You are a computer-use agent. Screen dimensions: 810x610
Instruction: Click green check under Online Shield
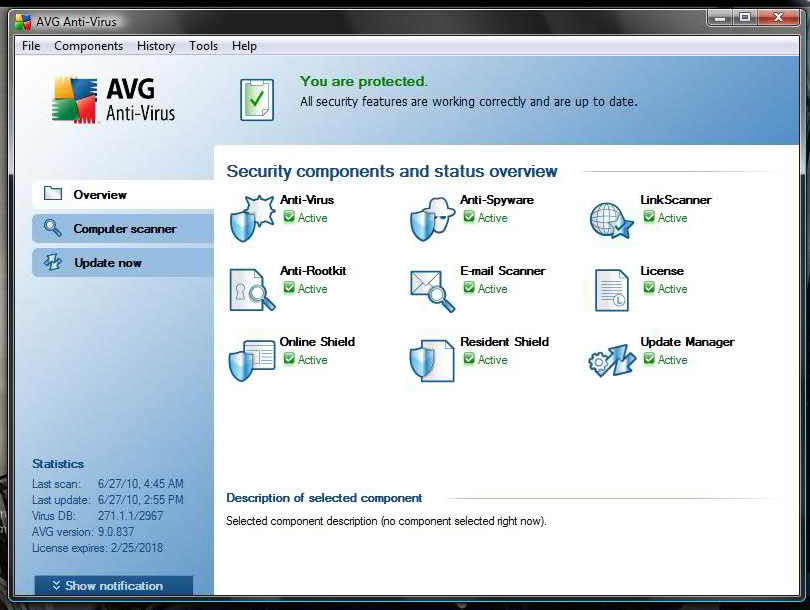pyautogui.click(x=289, y=358)
